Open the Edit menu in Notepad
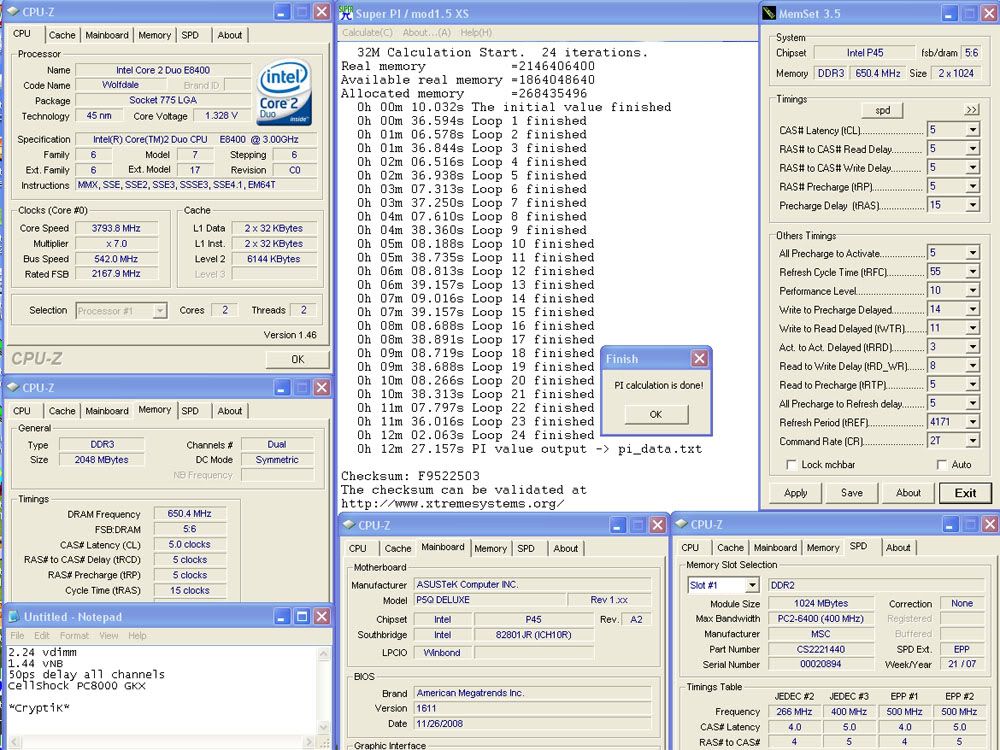The width and height of the screenshot is (1000, 750). pos(42,635)
